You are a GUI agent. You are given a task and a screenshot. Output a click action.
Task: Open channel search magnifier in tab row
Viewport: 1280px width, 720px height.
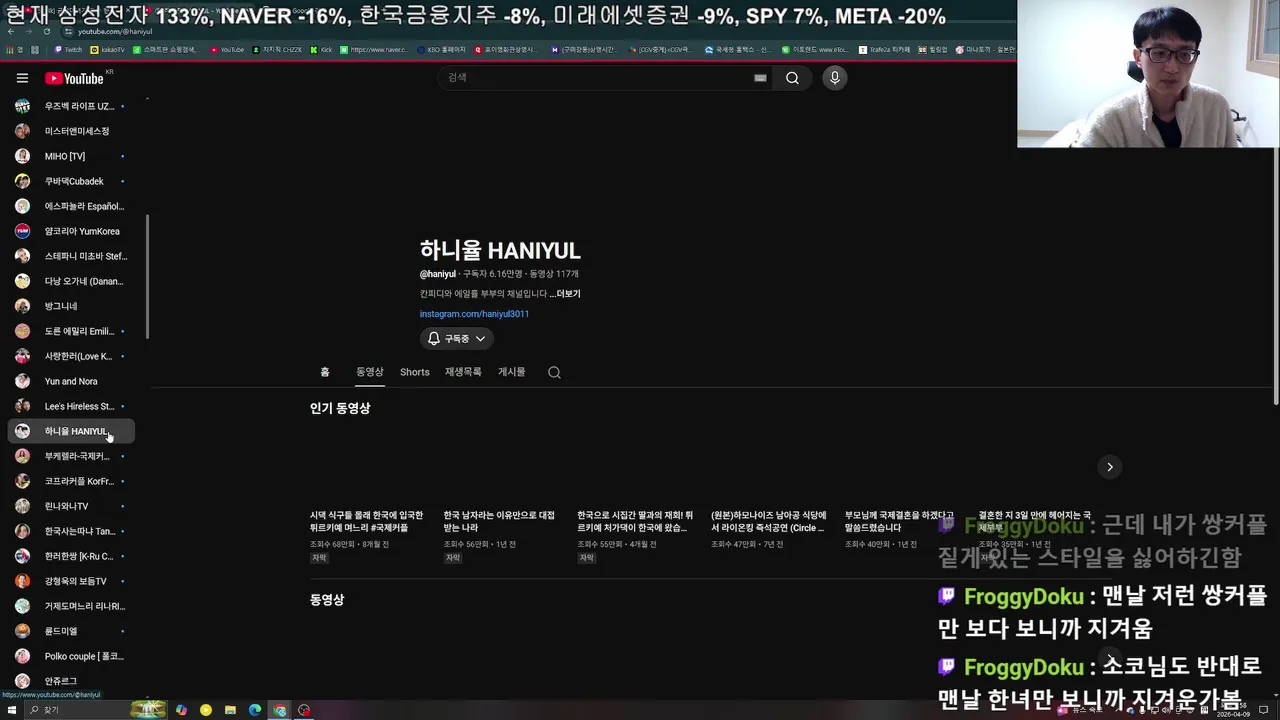pyautogui.click(x=554, y=372)
